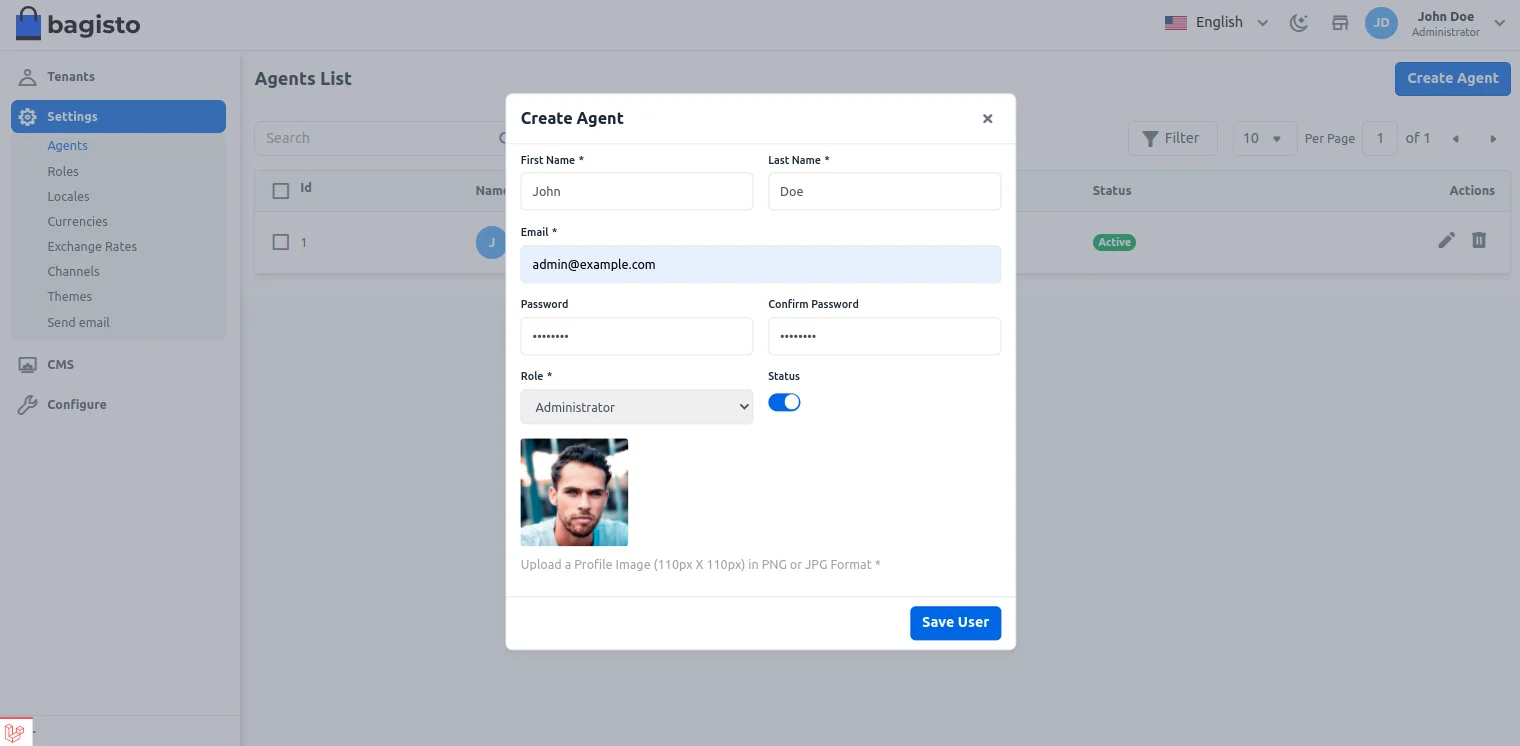
Task: Expand the English language selector
Action: click(x=1216, y=22)
